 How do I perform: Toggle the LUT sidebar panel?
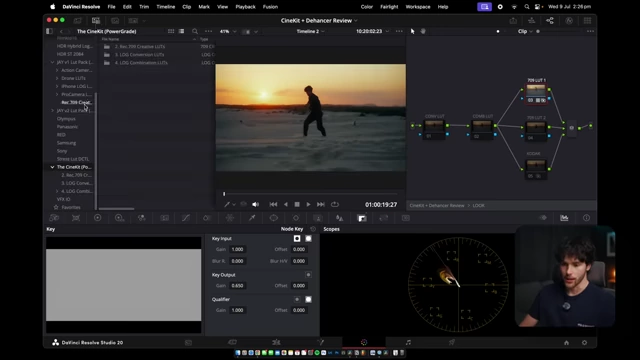(49, 31)
